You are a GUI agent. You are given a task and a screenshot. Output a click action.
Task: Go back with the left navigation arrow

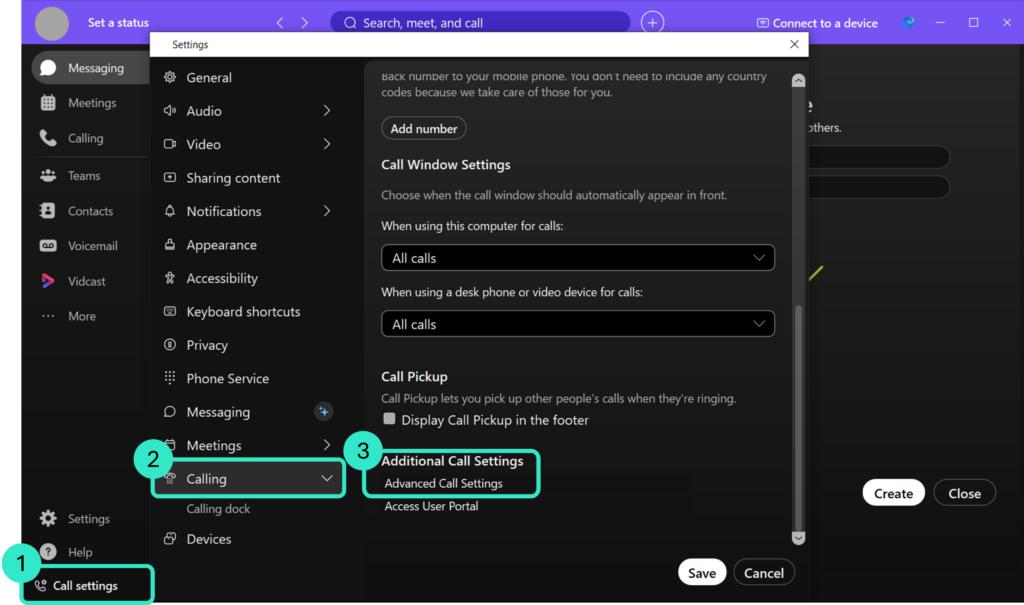click(x=280, y=23)
